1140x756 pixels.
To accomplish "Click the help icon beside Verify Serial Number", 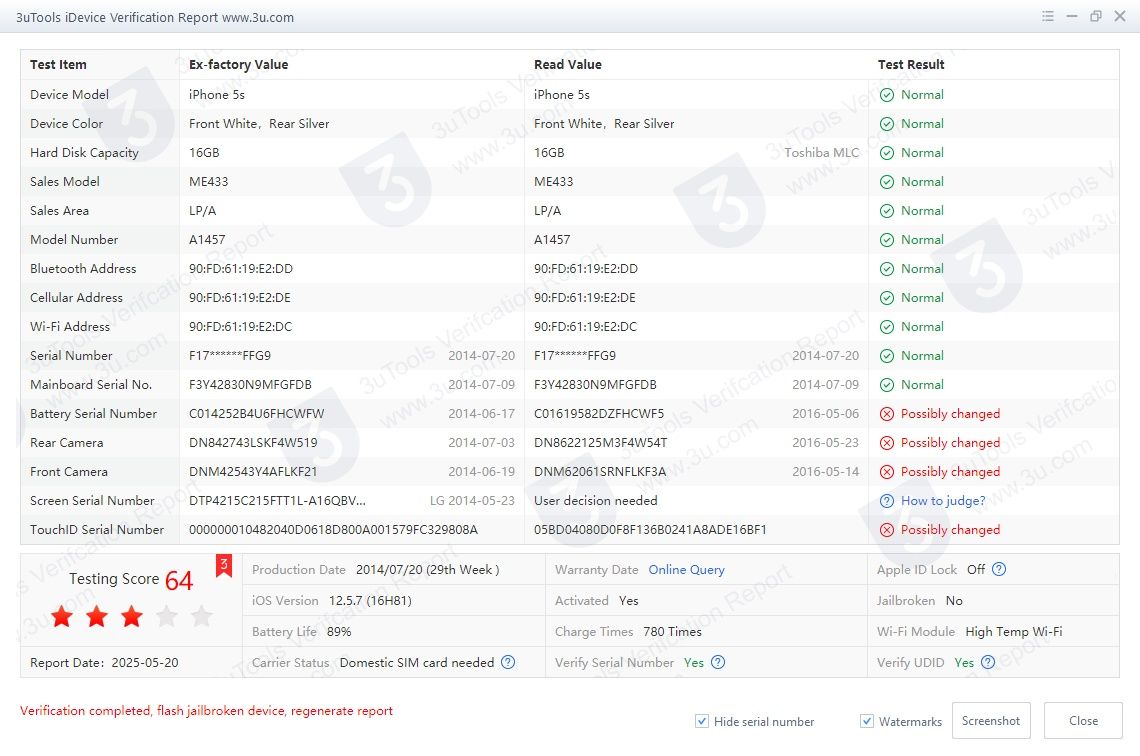I will point(718,662).
